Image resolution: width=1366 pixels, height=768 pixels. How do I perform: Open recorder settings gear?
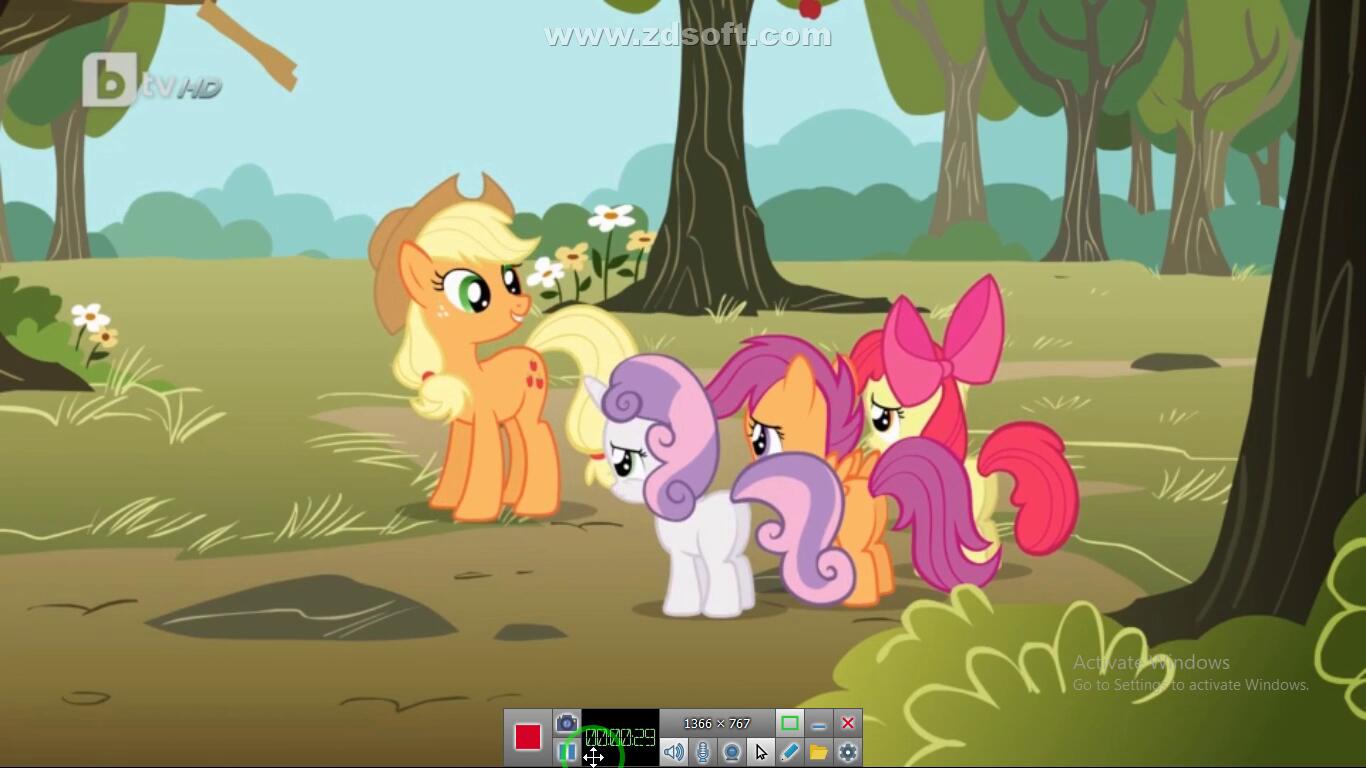click(x=848, y=752)
